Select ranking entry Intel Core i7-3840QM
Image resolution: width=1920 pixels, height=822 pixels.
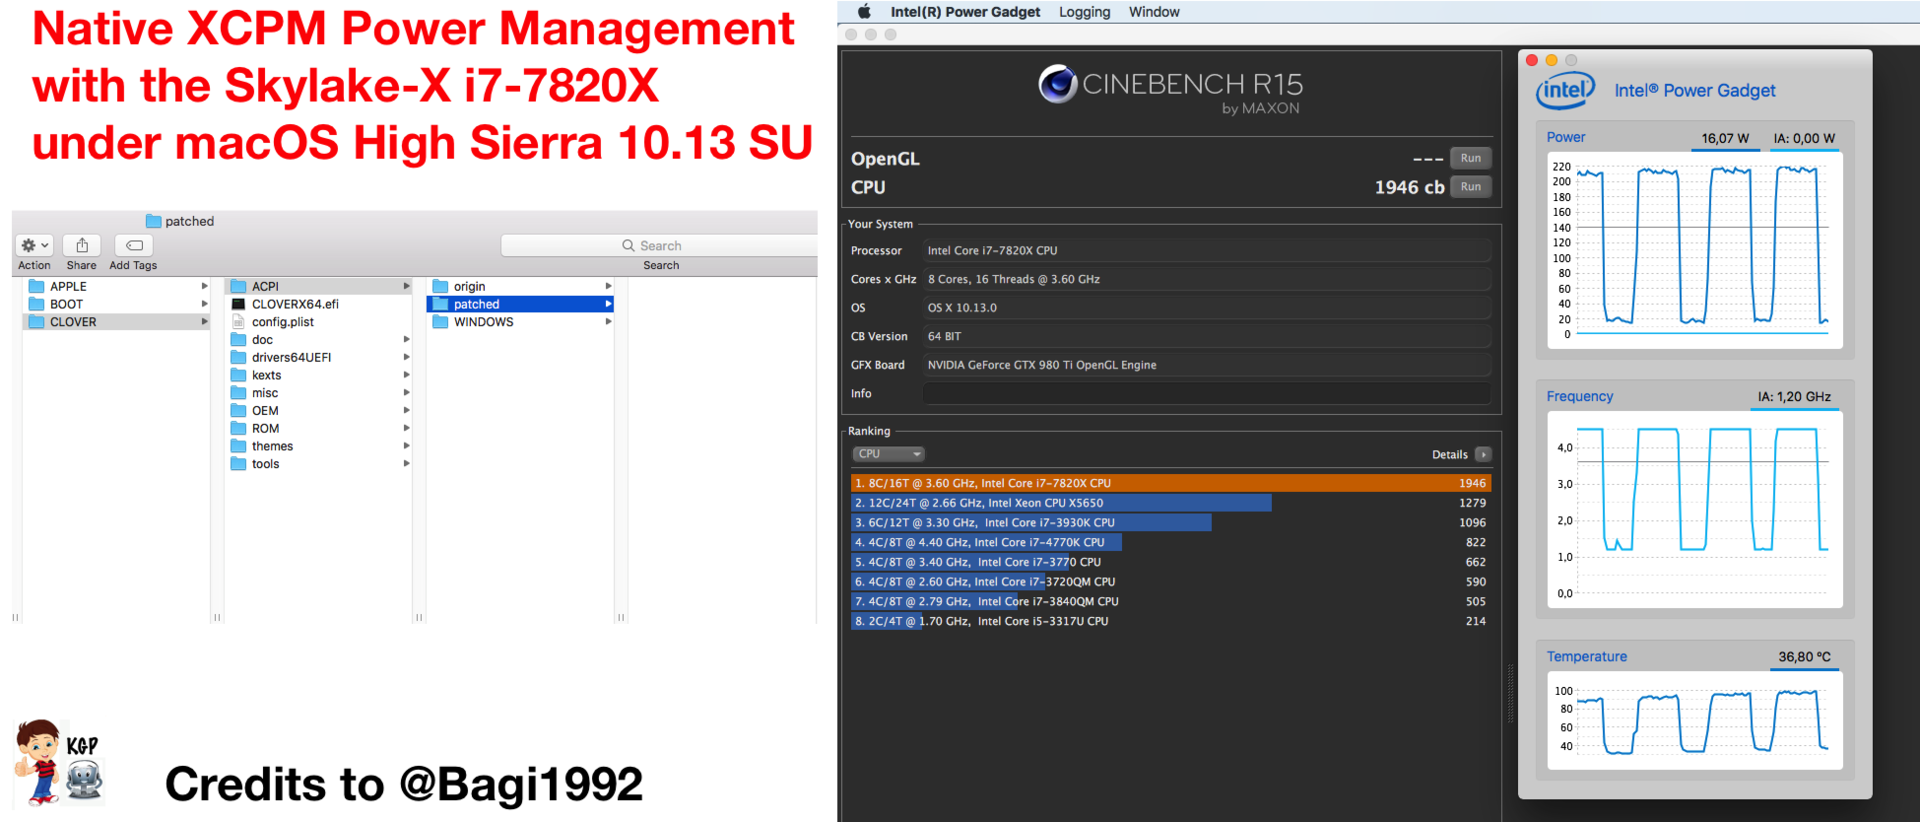(1170, 601)
